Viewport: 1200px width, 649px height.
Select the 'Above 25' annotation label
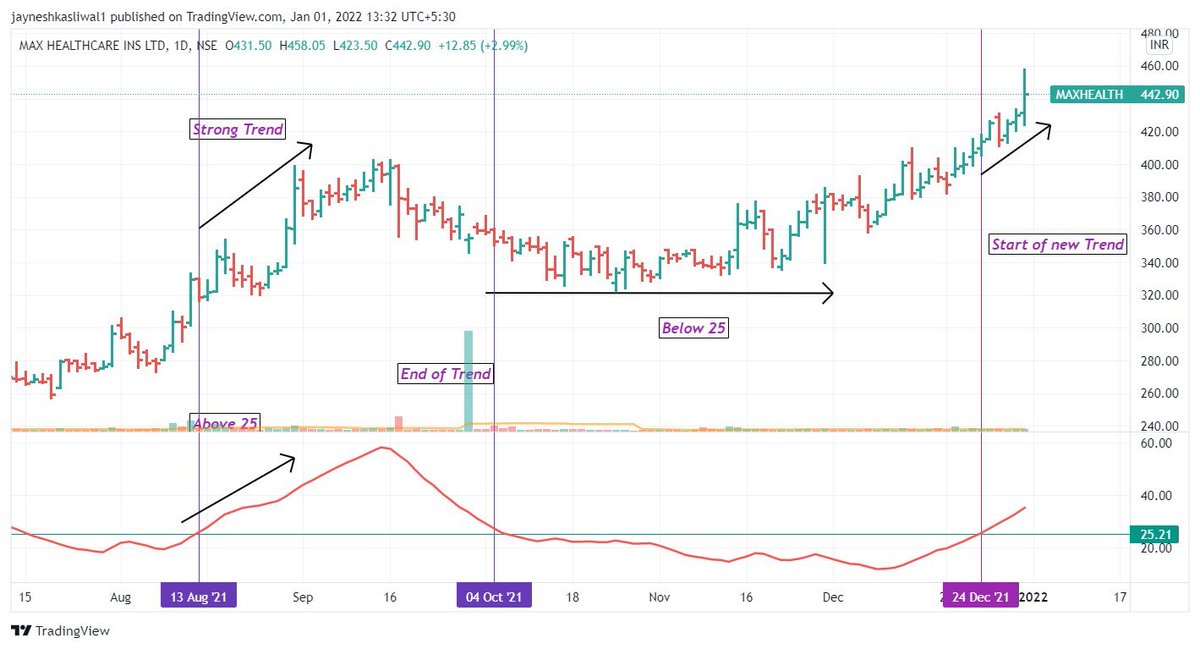[224, 424]
